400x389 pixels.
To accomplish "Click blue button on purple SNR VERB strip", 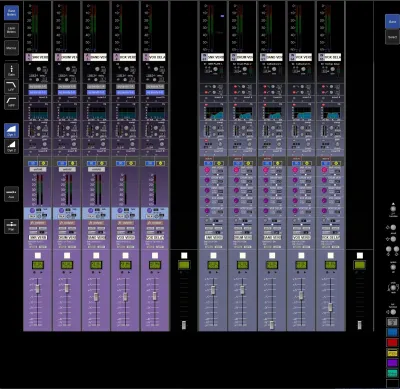I will [x=33, y=163].
